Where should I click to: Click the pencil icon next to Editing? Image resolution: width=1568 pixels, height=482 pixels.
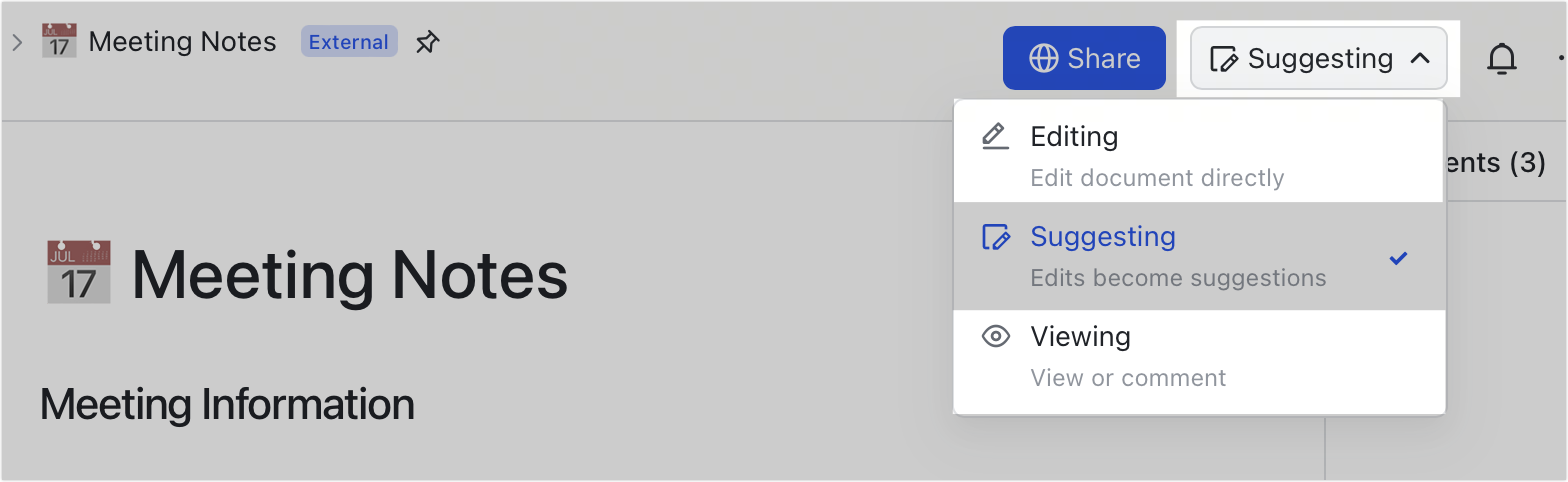pos(995,136)
